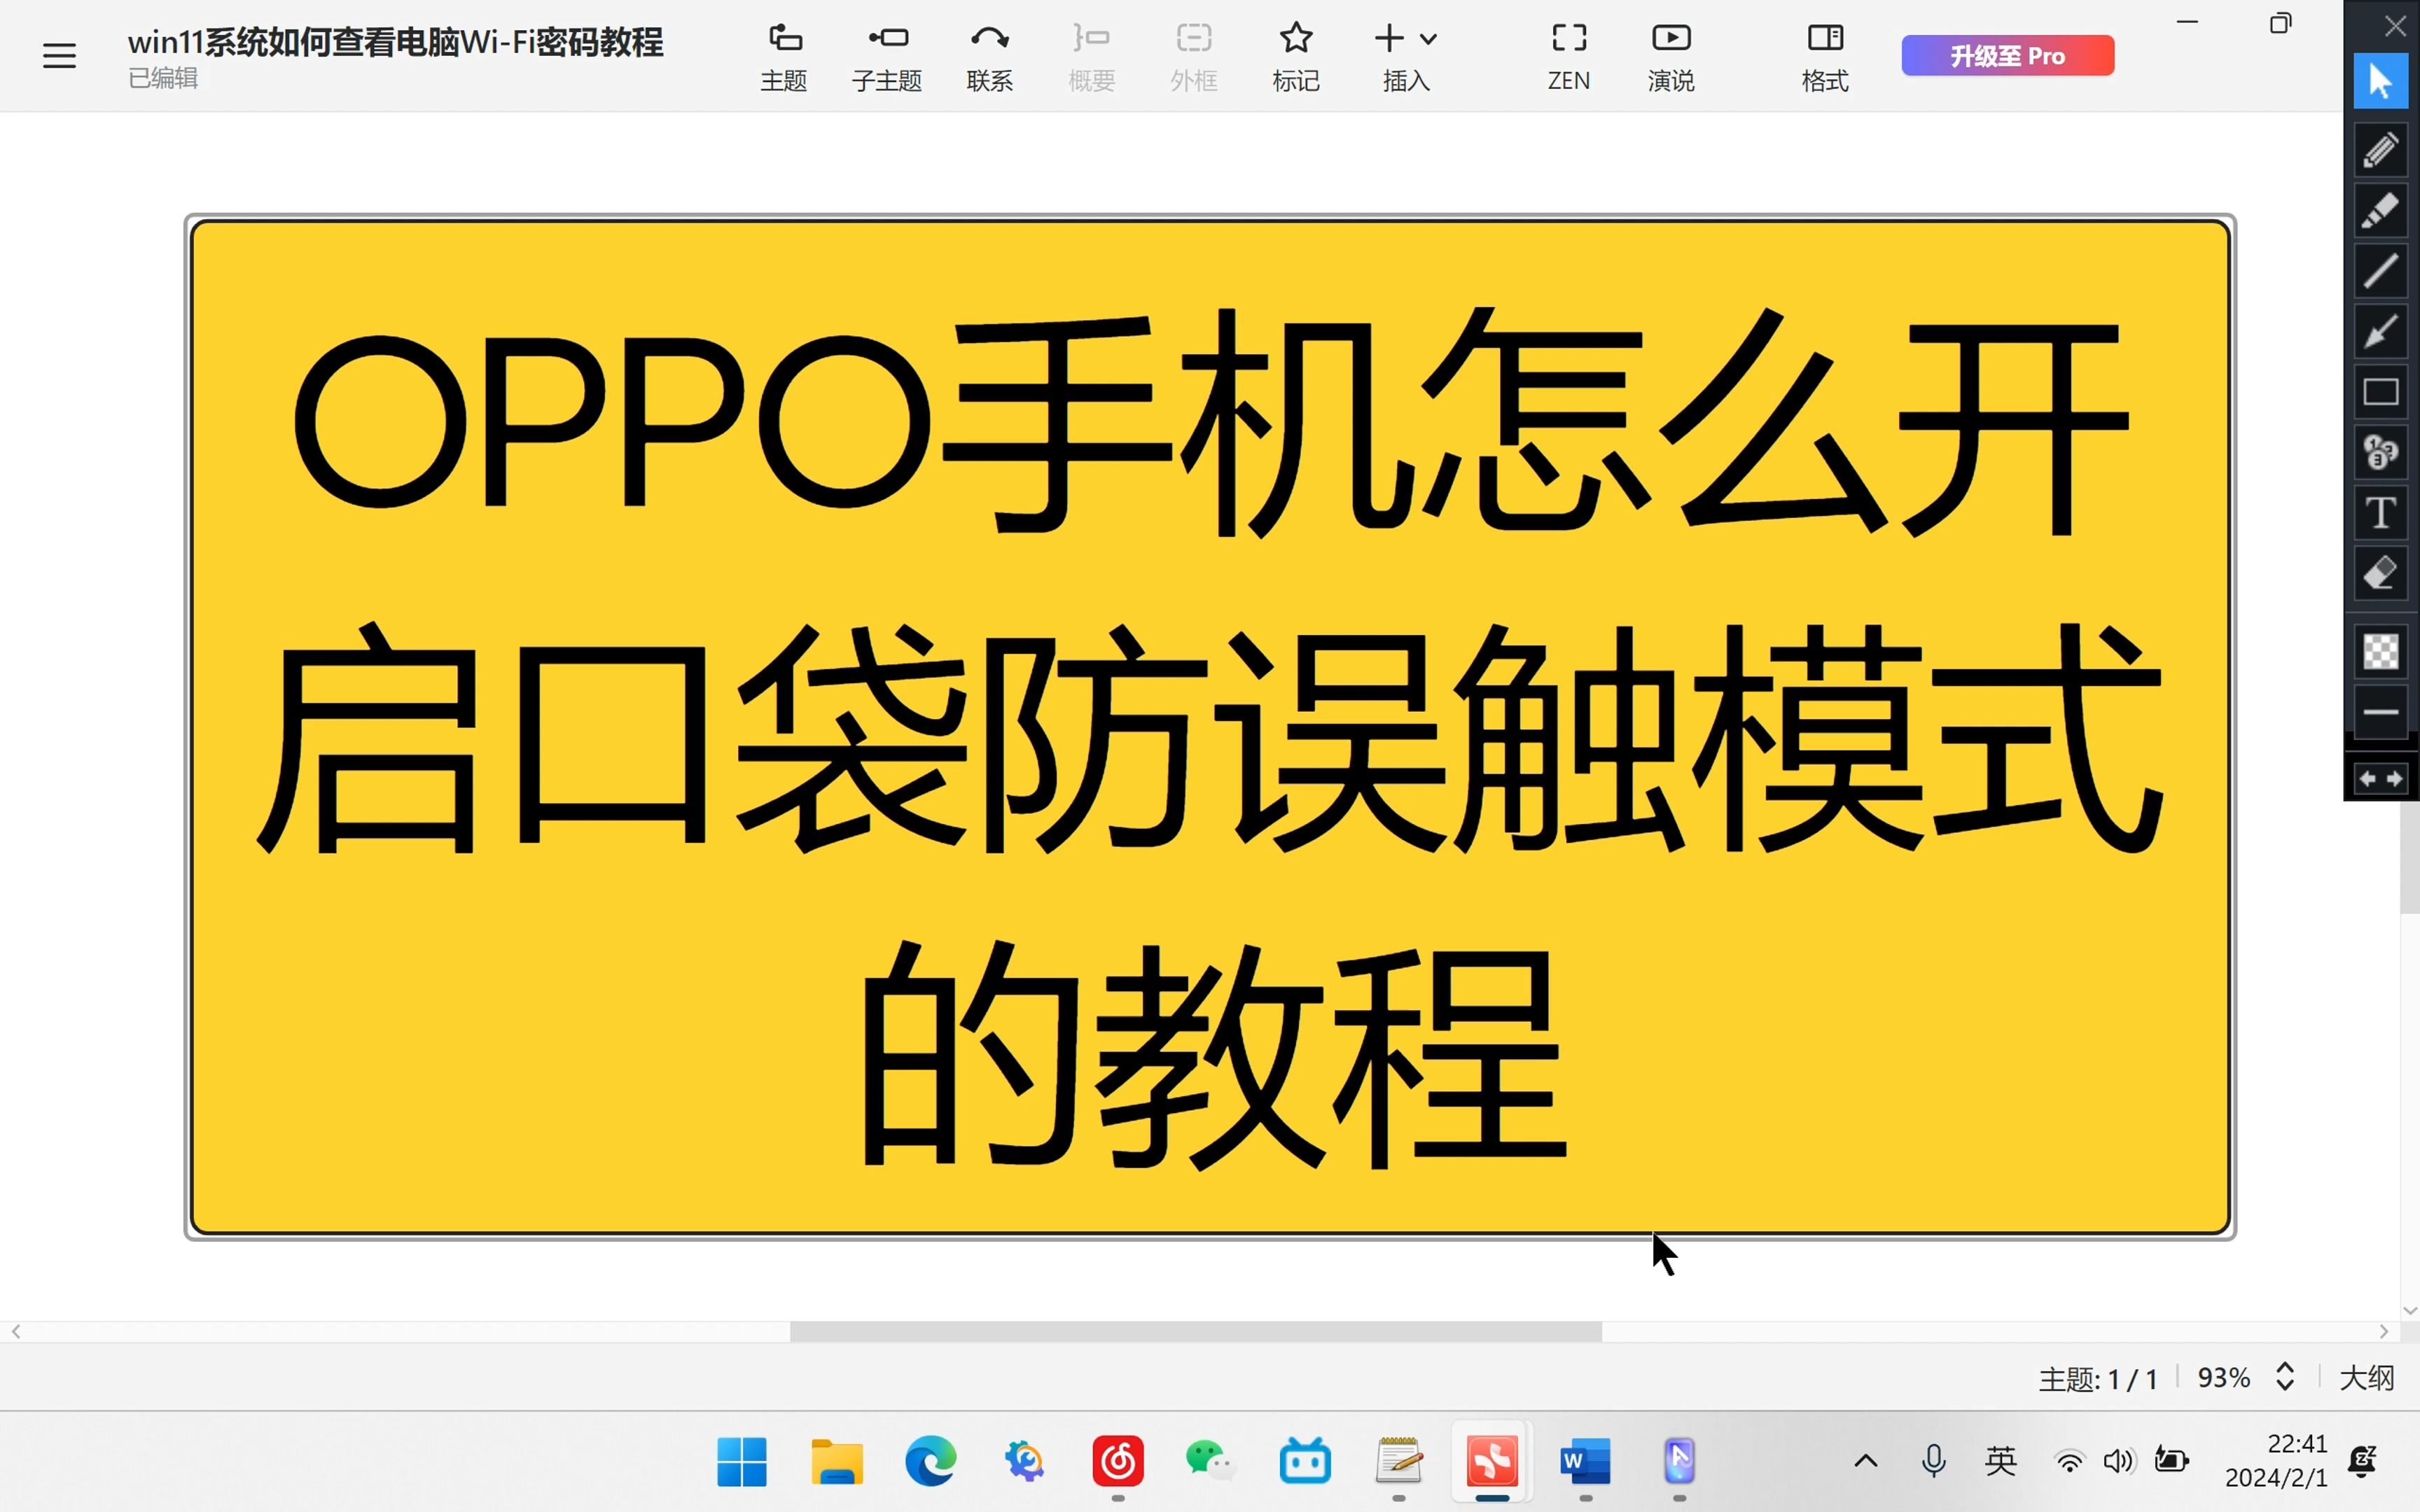2420x1512 pixels.
Task: Open the line thickness selector
Action: click(2380, 712)
